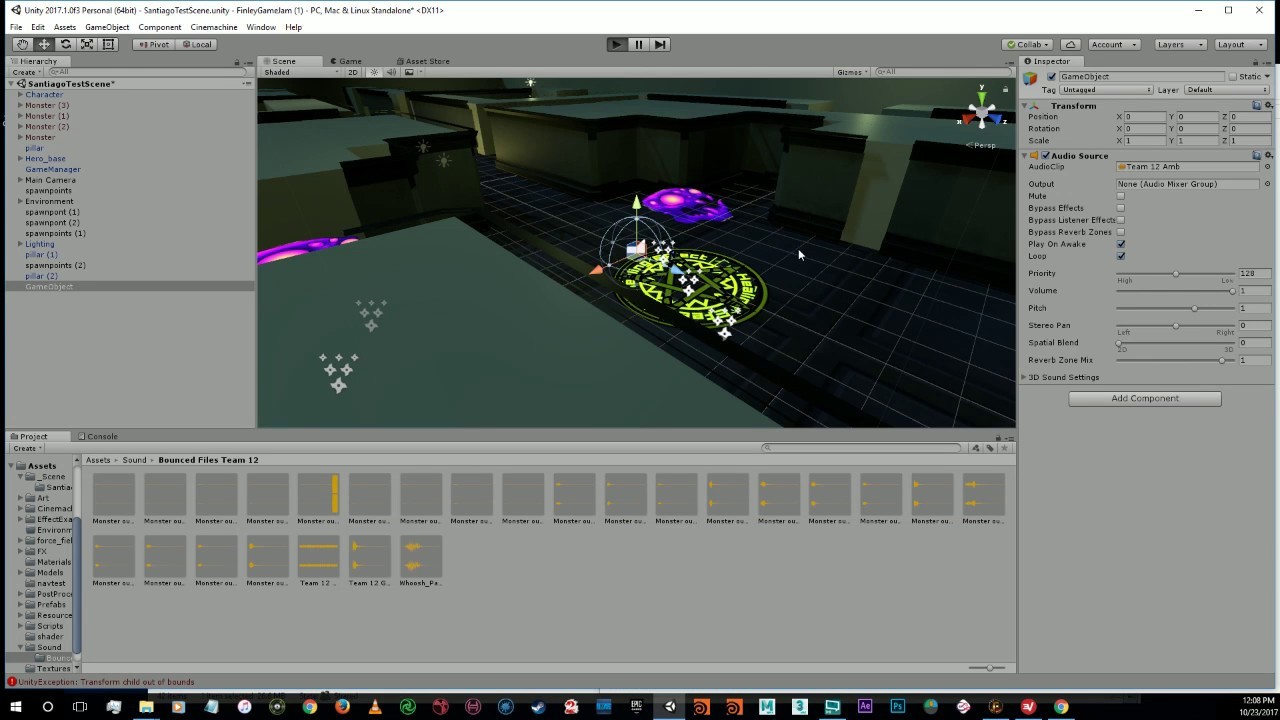
Task: Click the Add Component button
Action: point(1144,398)
